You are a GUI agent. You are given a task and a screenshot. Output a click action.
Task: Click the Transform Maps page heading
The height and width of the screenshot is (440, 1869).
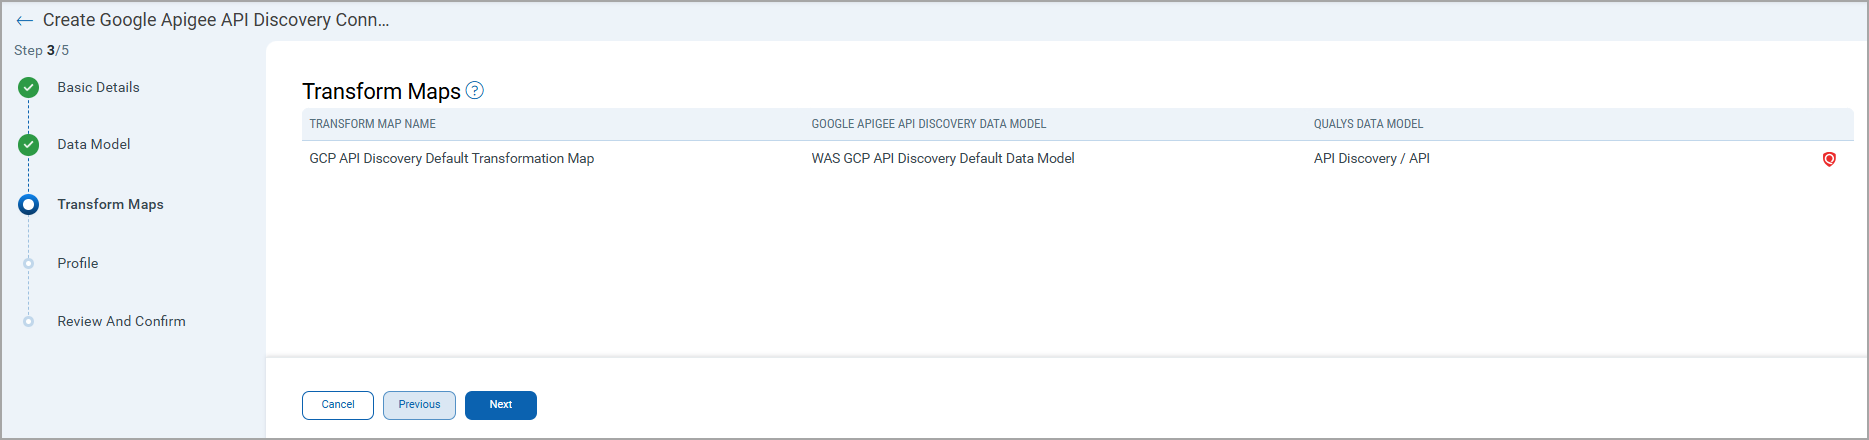(x=381, y=91)
